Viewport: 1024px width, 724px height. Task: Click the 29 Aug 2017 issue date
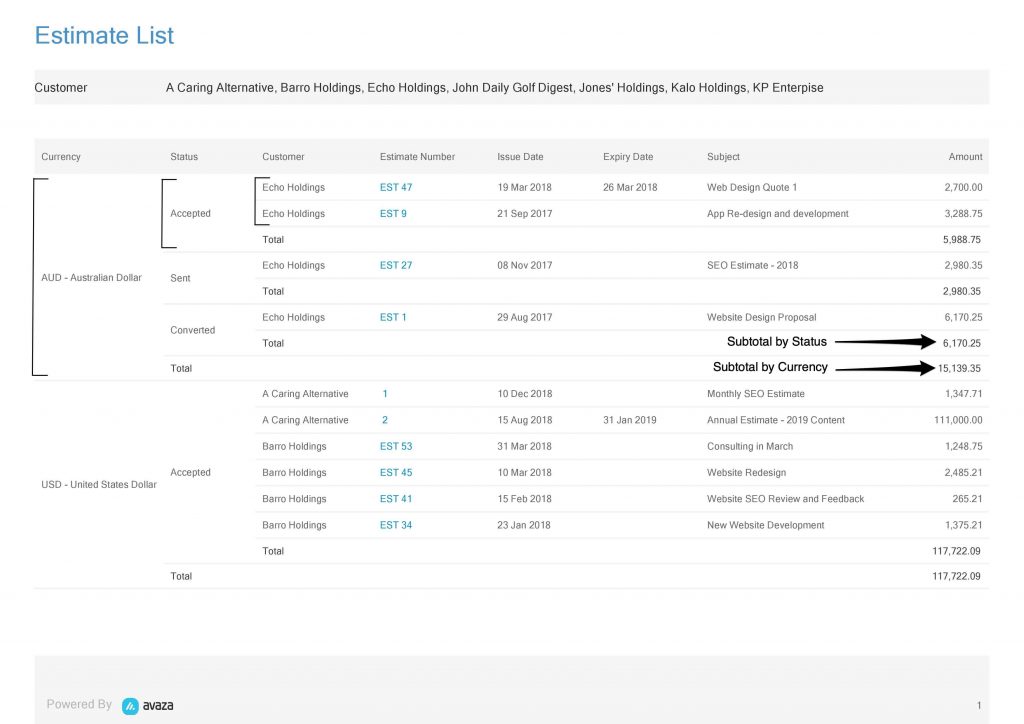[524, 317]
